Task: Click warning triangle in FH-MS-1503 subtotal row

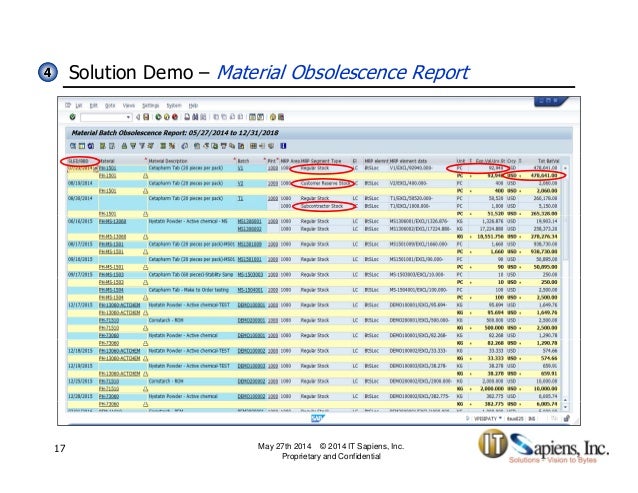Action: (145, 282)
